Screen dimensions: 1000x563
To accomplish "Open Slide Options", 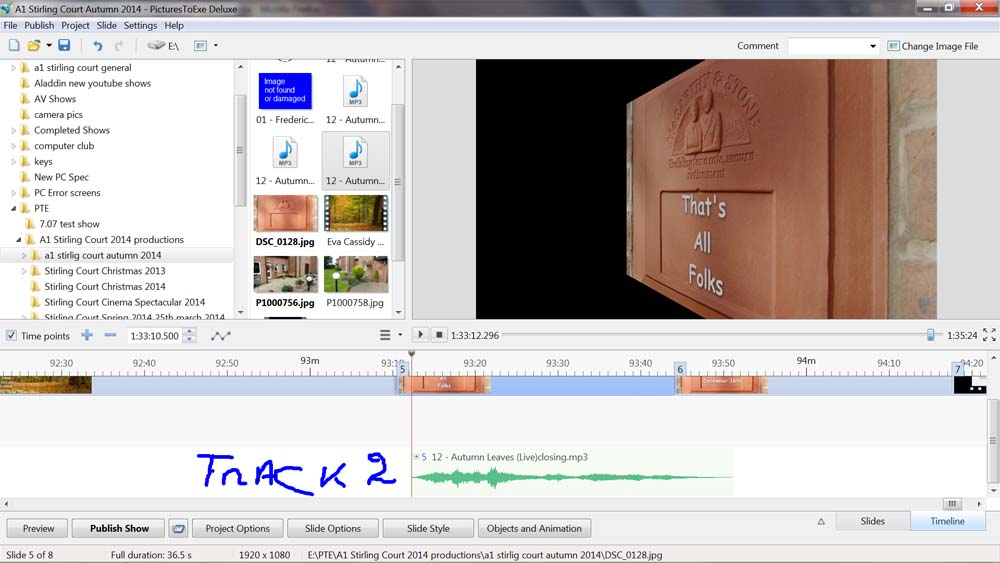I will coord(333,529).
